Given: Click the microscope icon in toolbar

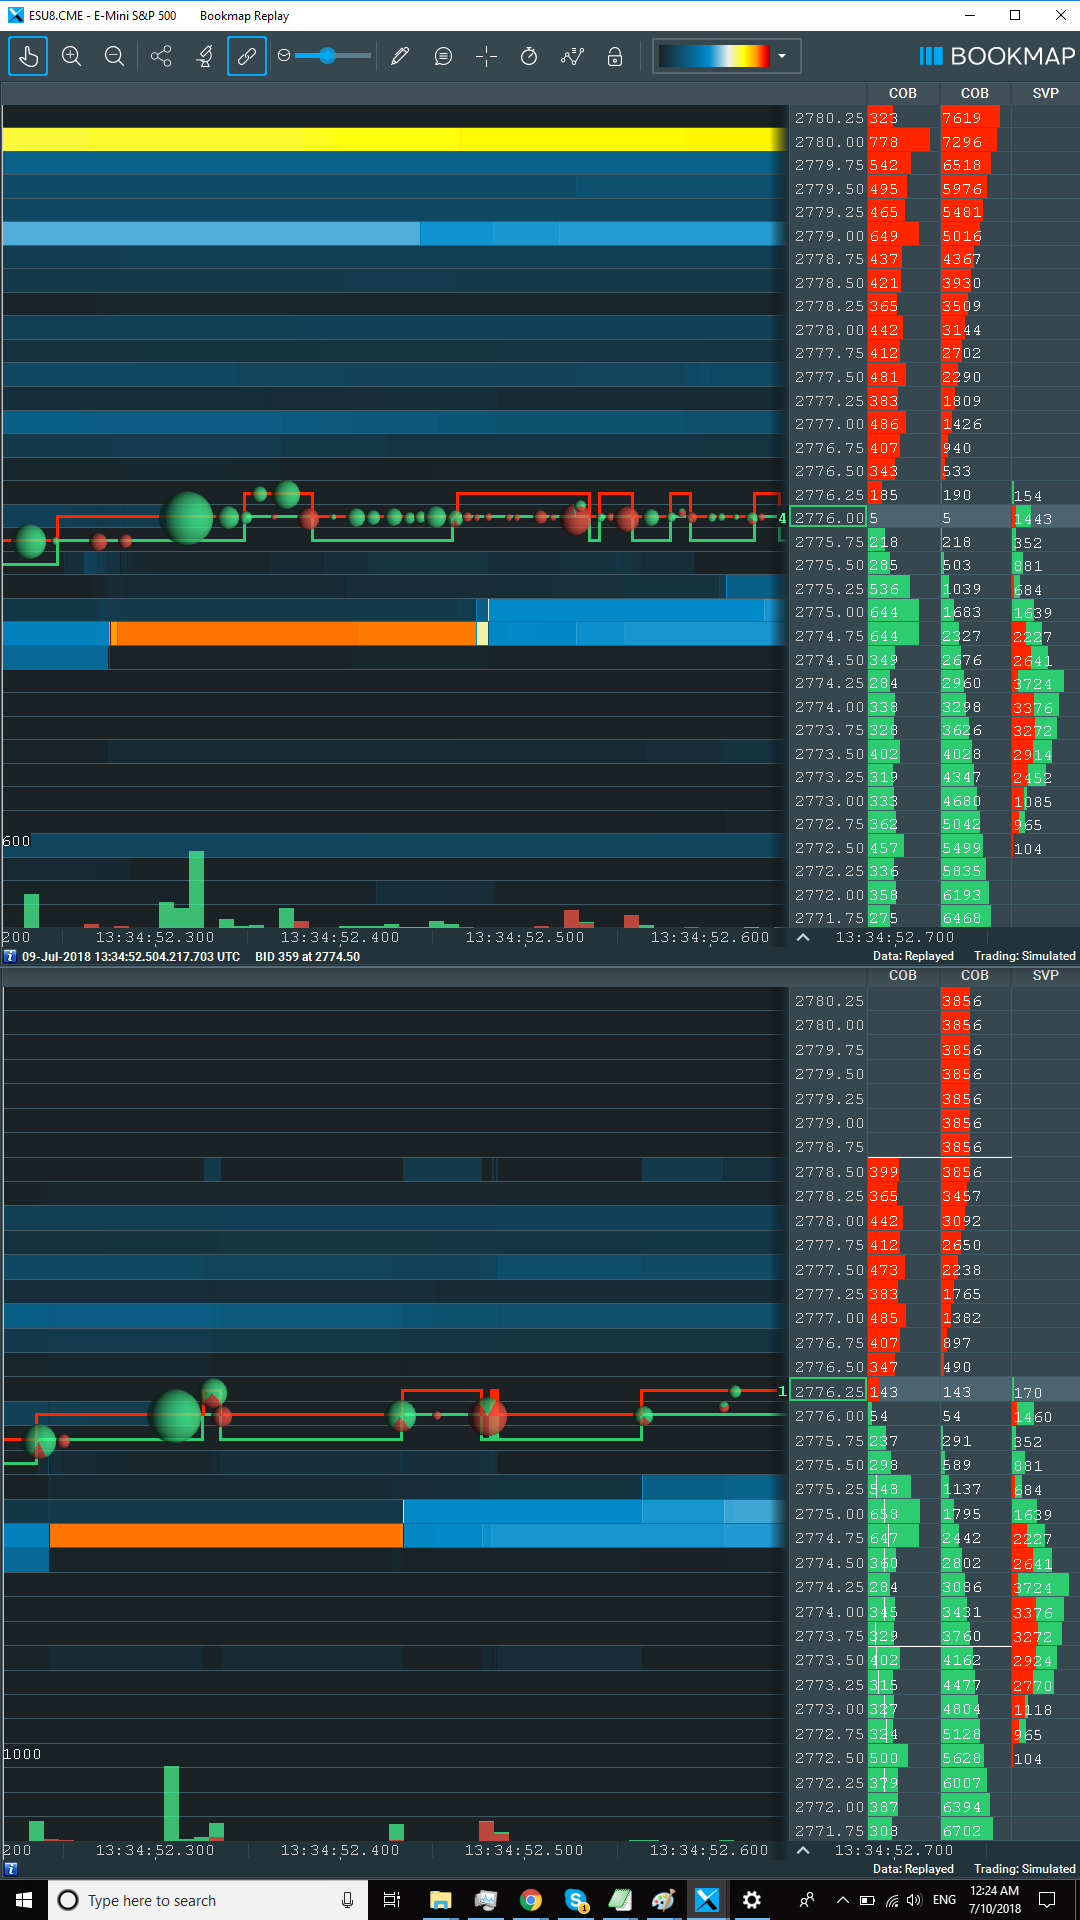Looking at the screenshot, I should click(x=205, y=56).
